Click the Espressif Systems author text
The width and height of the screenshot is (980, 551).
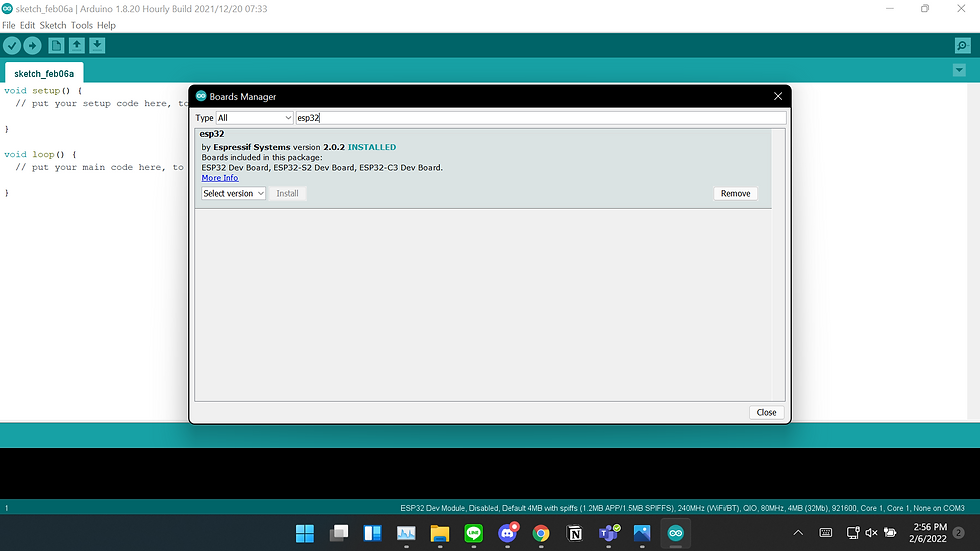[252, 147]
